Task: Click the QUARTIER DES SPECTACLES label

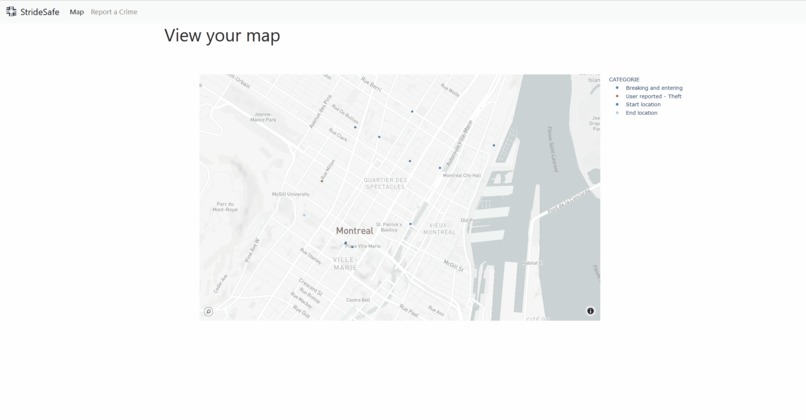Action: click(x=385, y=184)
